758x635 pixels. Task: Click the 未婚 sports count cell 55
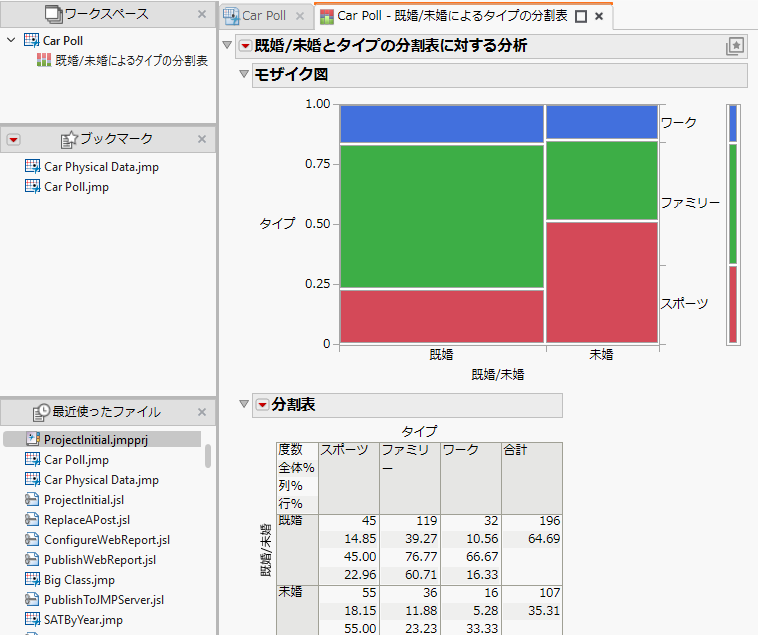tap(349, 592)
